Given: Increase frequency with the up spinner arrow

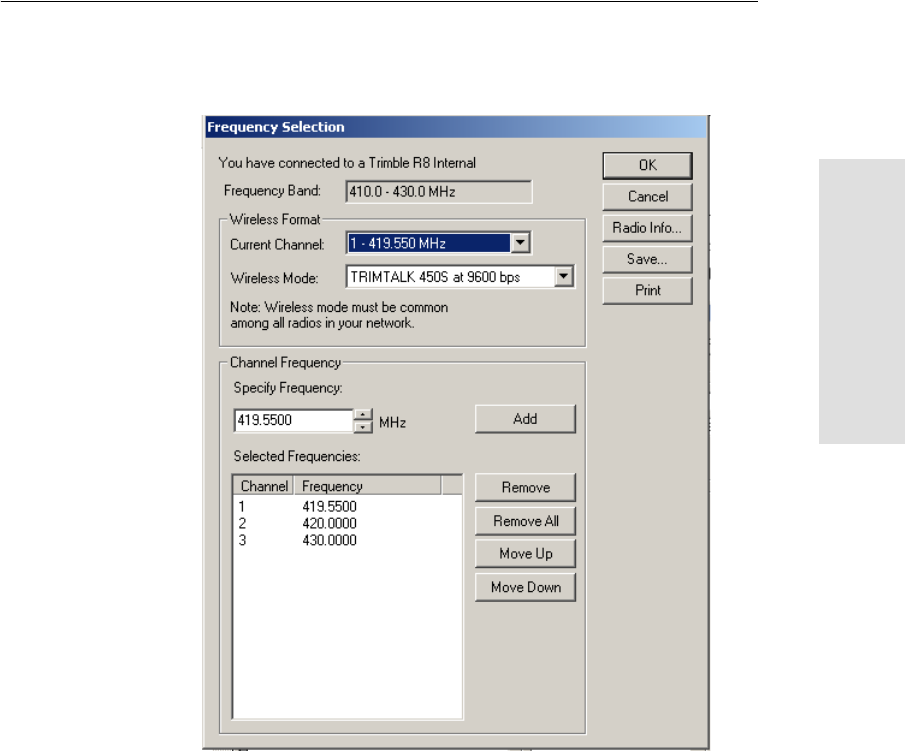Looking at the screenshot, I should coord(362,414).
